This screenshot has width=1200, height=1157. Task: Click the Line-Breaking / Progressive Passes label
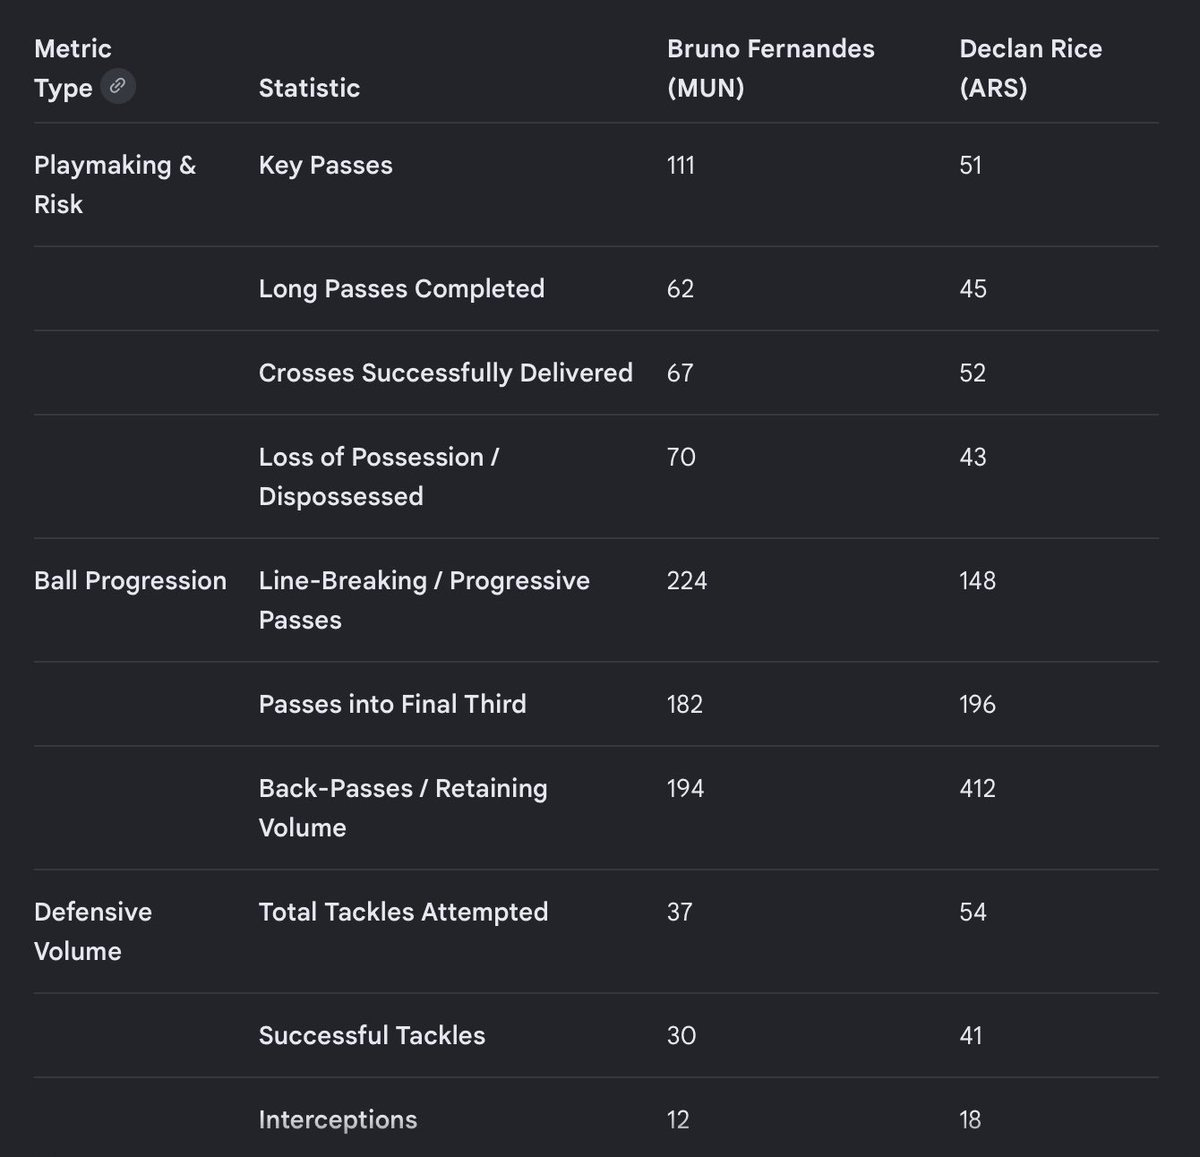coord(424,600)
